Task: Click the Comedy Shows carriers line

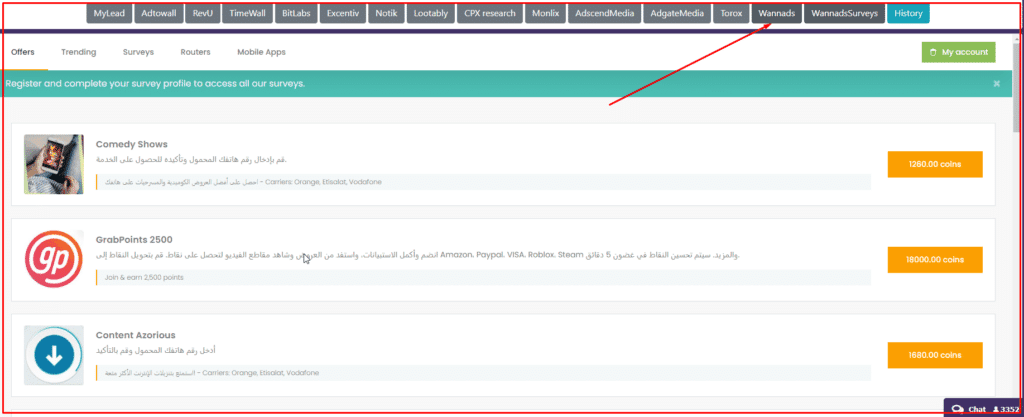Action: (243, 182)
